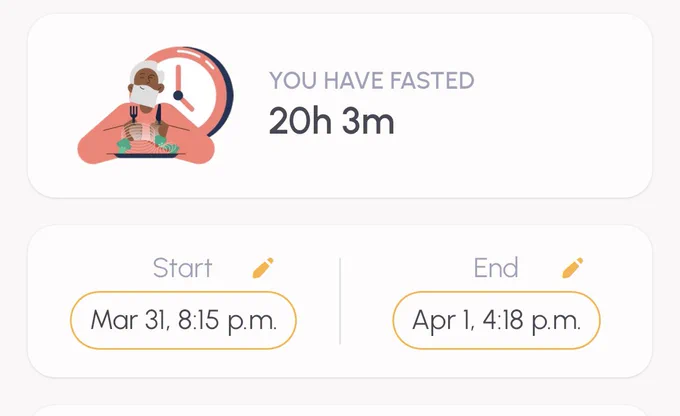Viewport: 680px width, 416px height.
Task: Tap the partially visible card at bottom
Action: (340, 410)
